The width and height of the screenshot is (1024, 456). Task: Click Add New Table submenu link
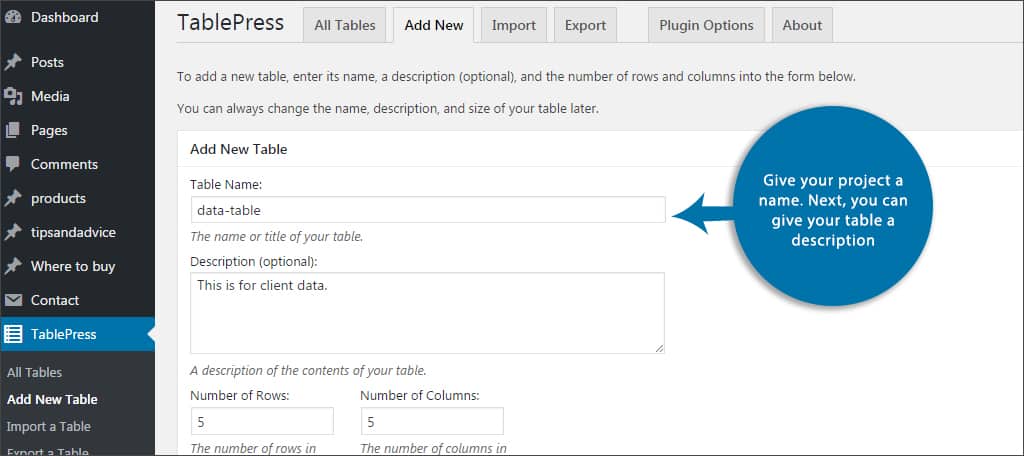point(52,400)
